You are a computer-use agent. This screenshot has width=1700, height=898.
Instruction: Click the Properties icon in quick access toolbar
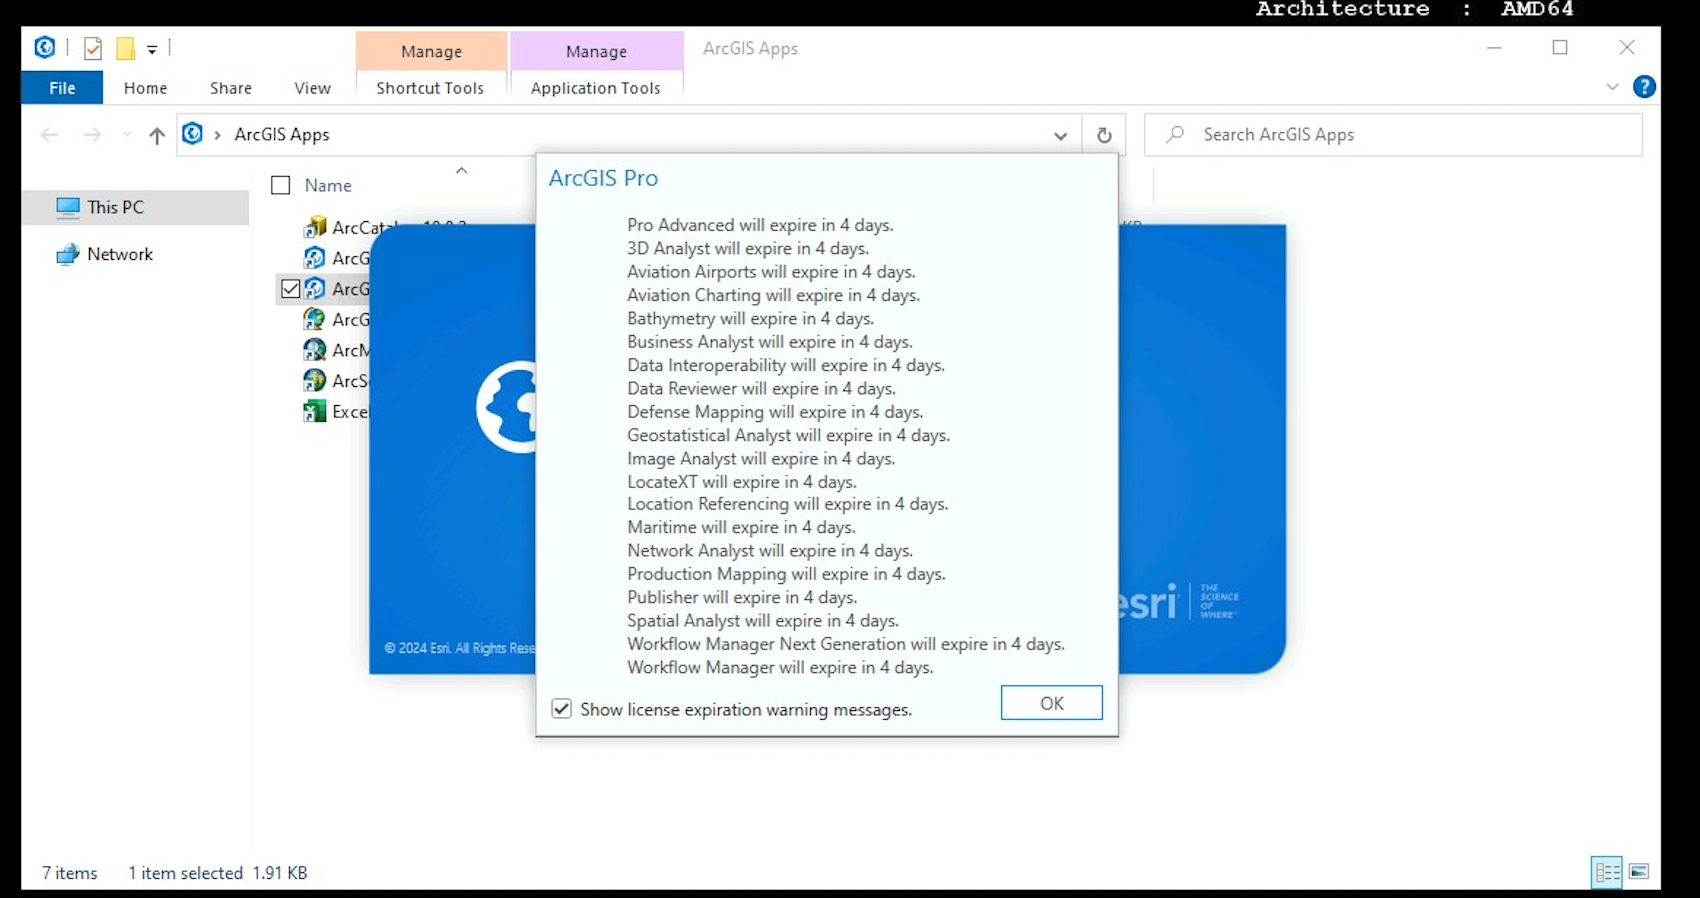(x=93, y=48)
